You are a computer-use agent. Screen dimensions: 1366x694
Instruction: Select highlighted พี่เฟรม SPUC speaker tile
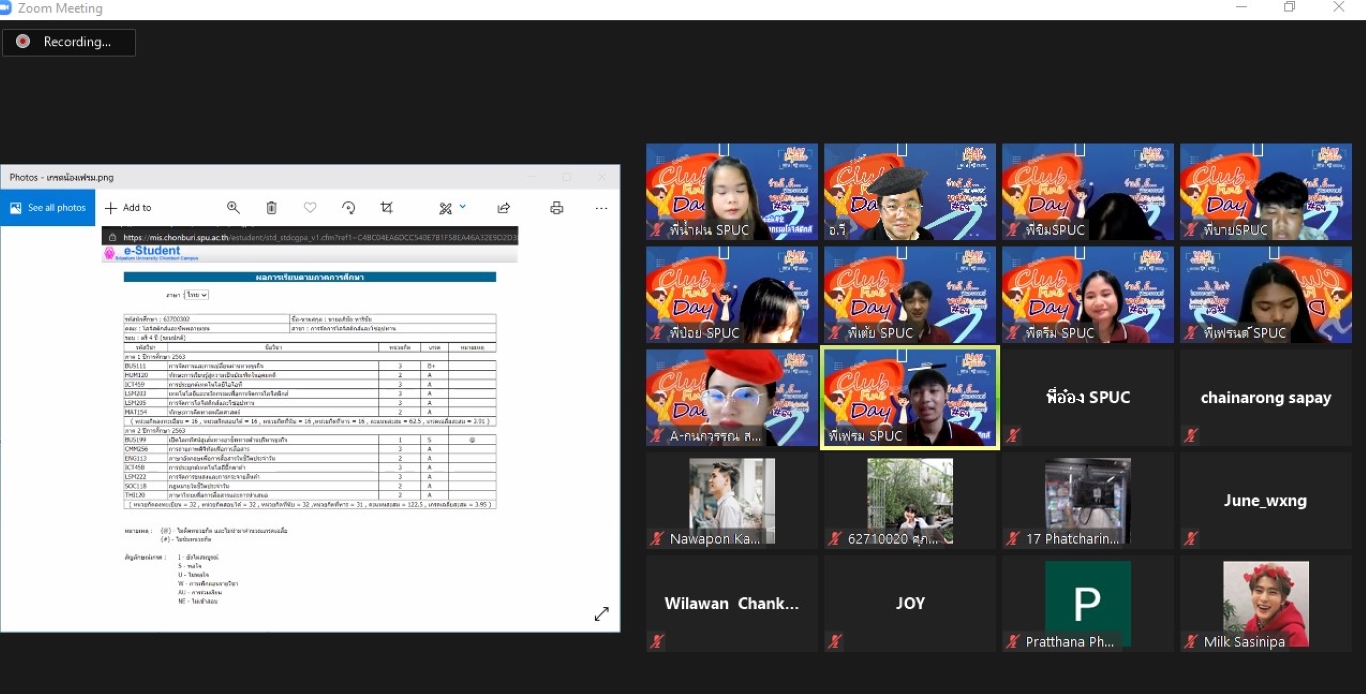[x=910, y=398]
